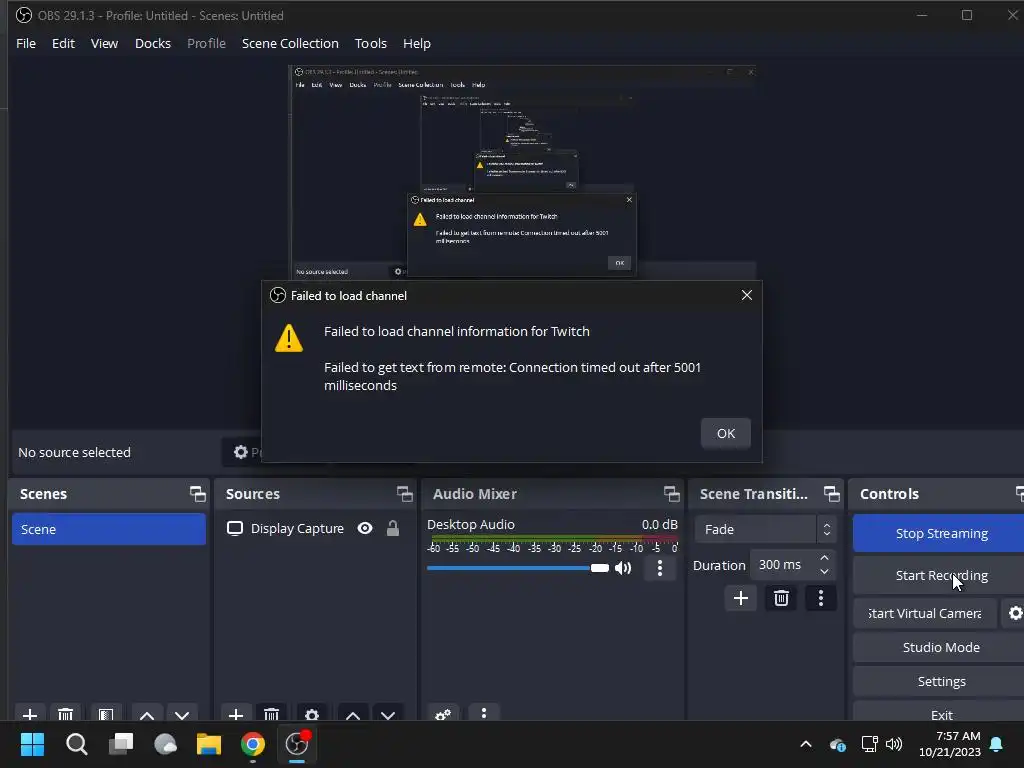This screenshot has height=768, width=1024.
Task: Open the Help menu
Action: point(417,43)
